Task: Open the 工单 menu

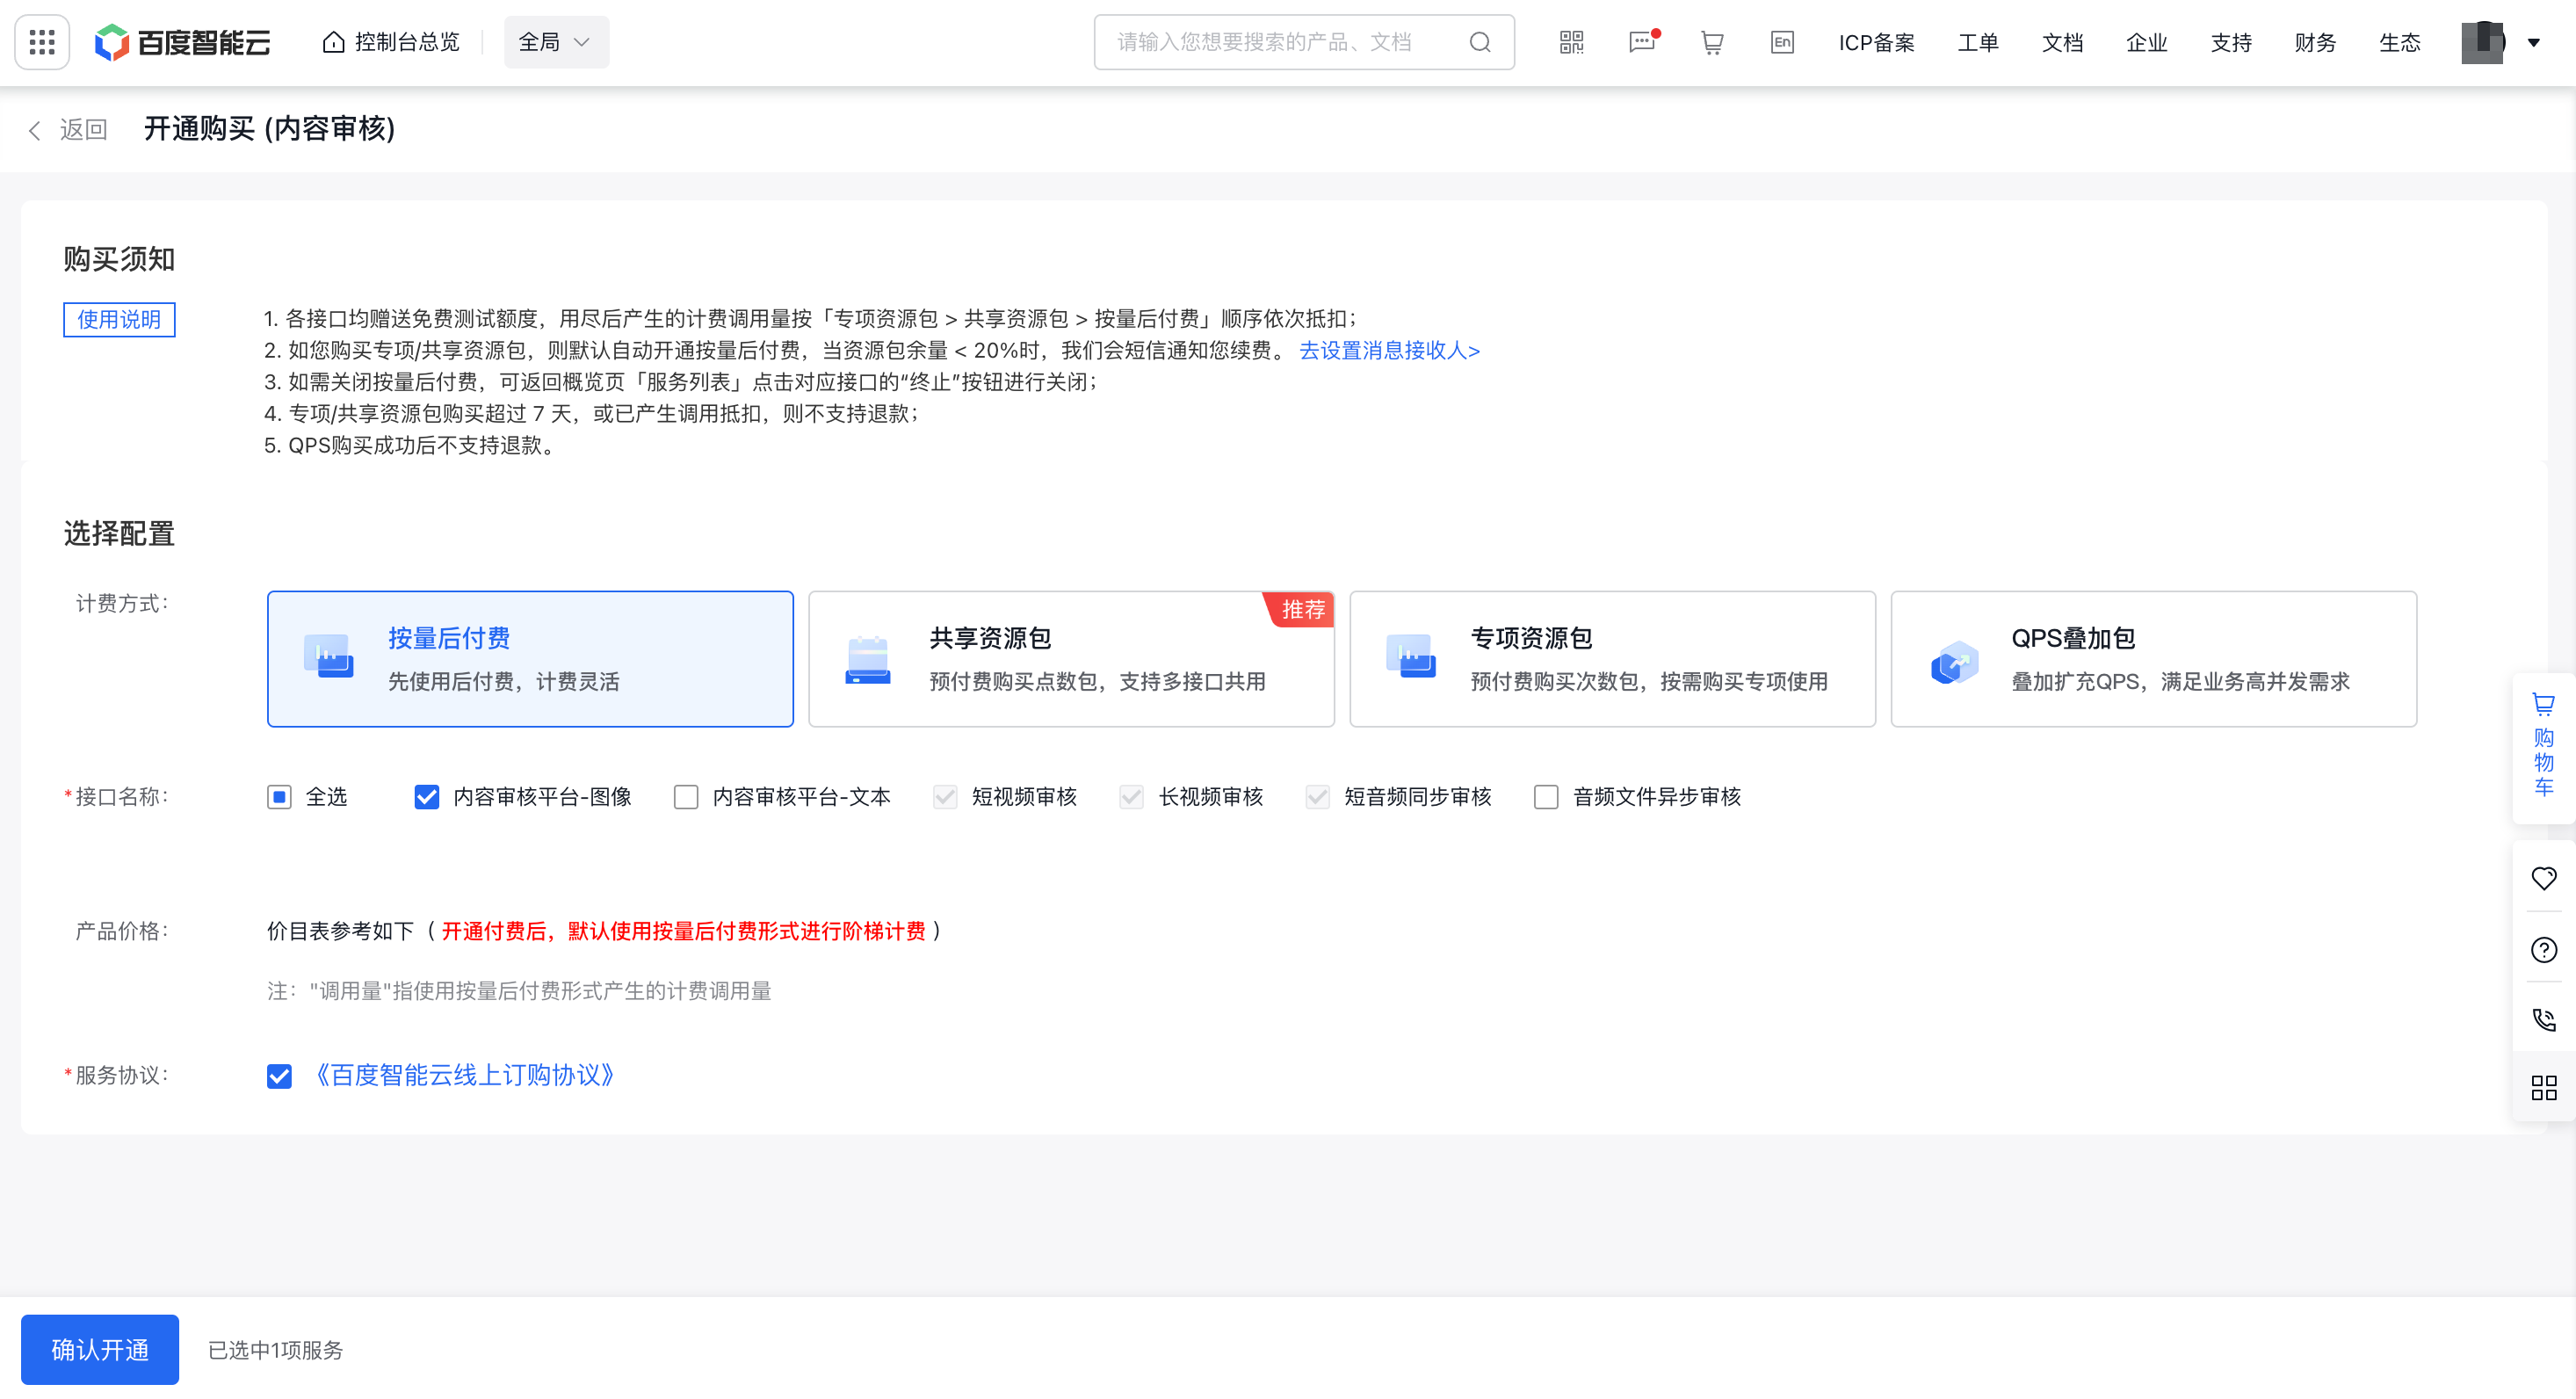Action: coord(1978,42)
